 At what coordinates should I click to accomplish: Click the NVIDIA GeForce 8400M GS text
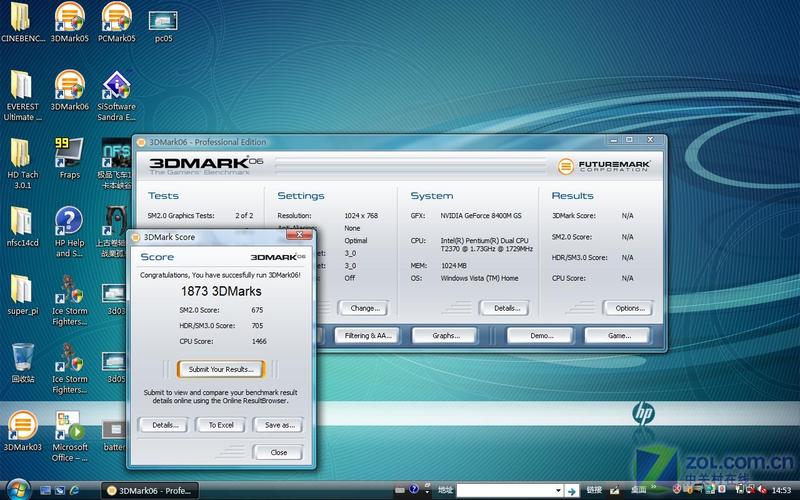(481, 216)
